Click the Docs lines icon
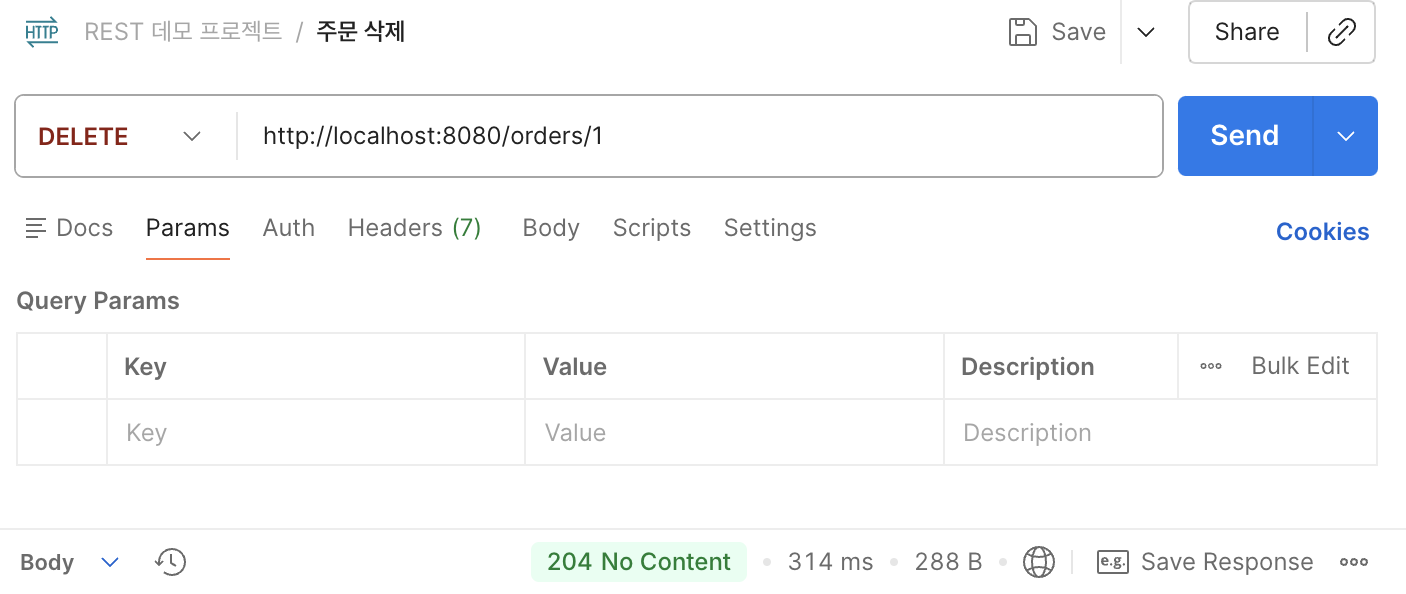 pos(36,228)
